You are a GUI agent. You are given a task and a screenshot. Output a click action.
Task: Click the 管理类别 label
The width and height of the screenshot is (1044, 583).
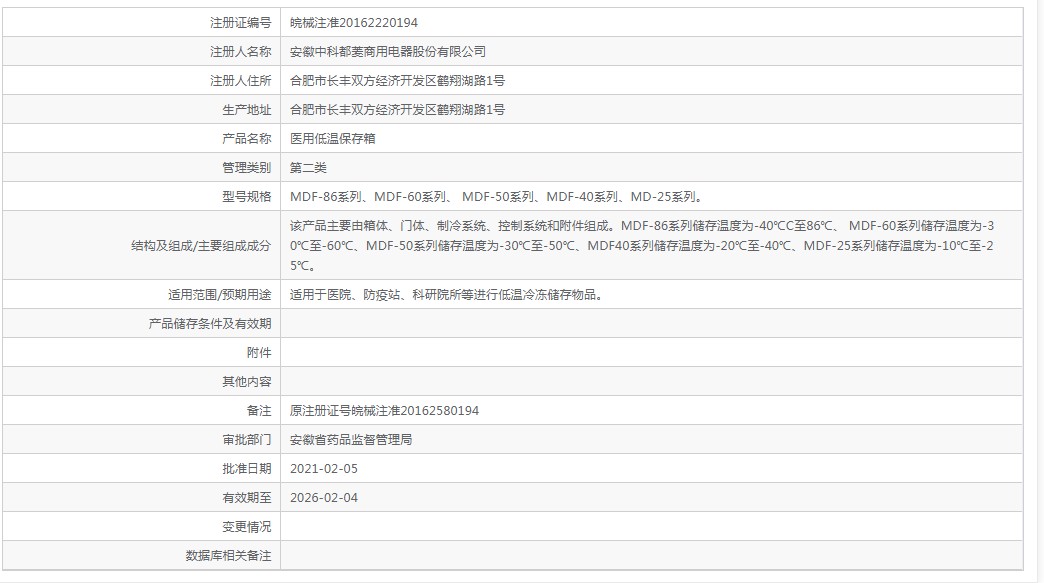(246, 168)
